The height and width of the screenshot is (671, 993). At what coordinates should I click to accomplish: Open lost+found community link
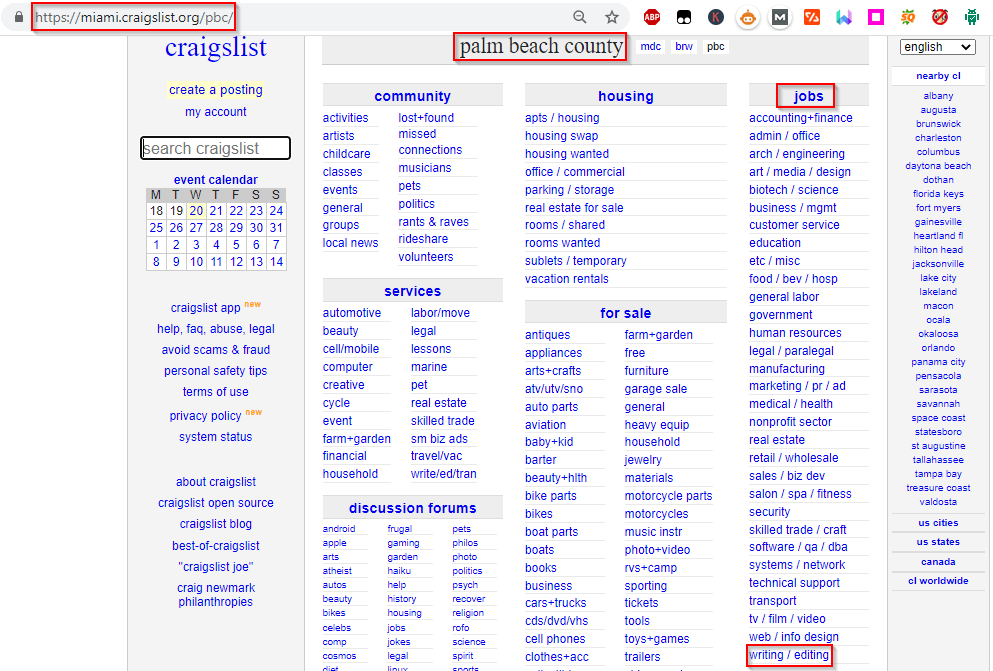426,118
